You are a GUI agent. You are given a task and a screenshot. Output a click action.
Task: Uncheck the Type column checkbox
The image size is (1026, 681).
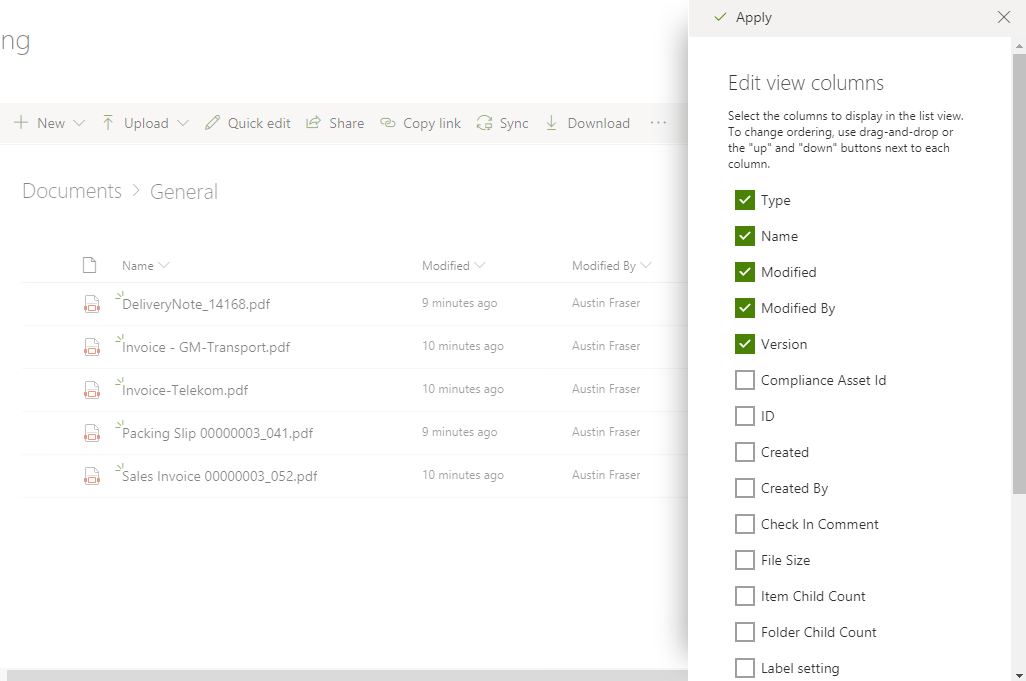coord(745,200)
